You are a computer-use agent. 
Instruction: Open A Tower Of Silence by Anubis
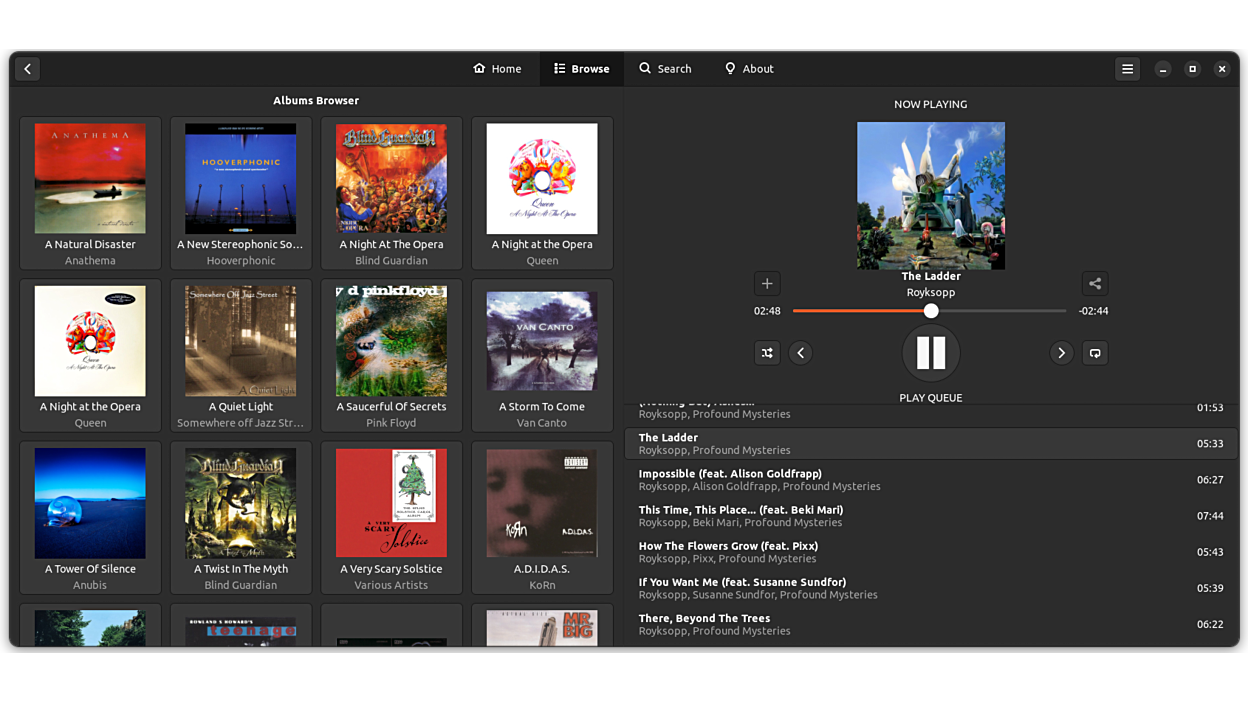[x=90, y=518]
